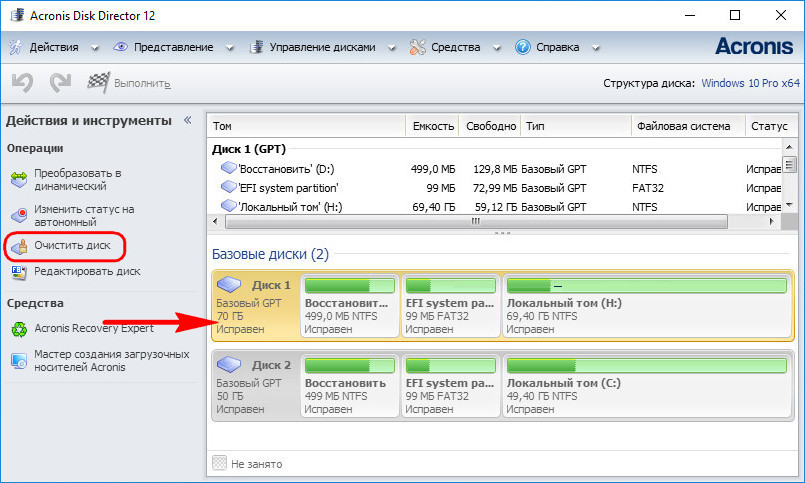
Task: Expand the Представление menu dropdown arrow
Action: point(229,48)
